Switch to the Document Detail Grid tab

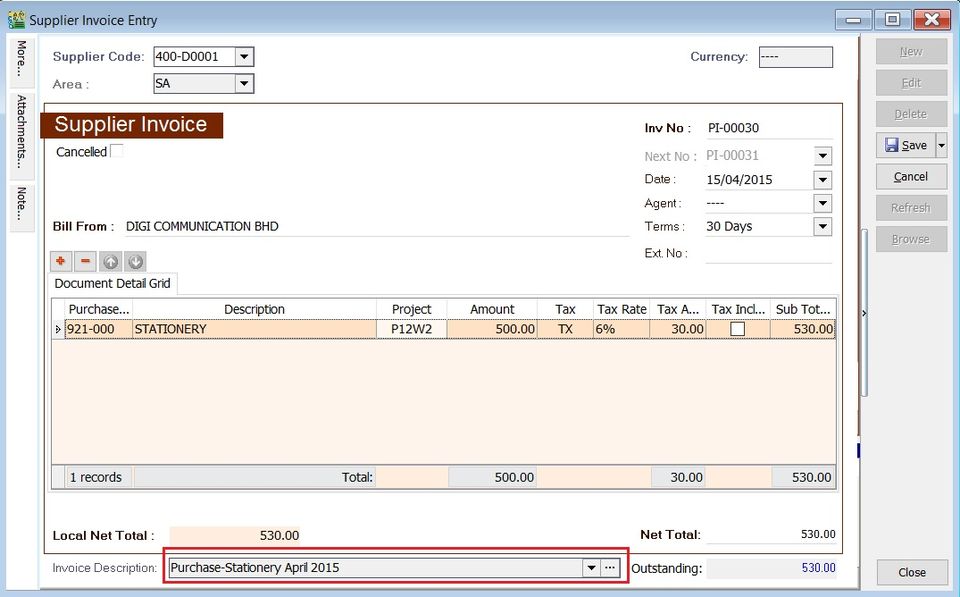click(113, 284)
